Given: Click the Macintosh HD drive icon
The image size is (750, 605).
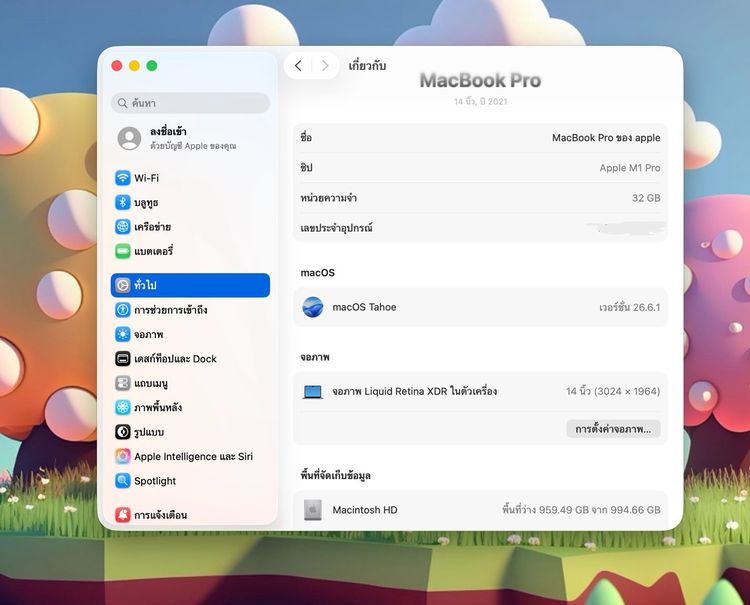Looking at the screenshot, I should [x=313, y=510].
